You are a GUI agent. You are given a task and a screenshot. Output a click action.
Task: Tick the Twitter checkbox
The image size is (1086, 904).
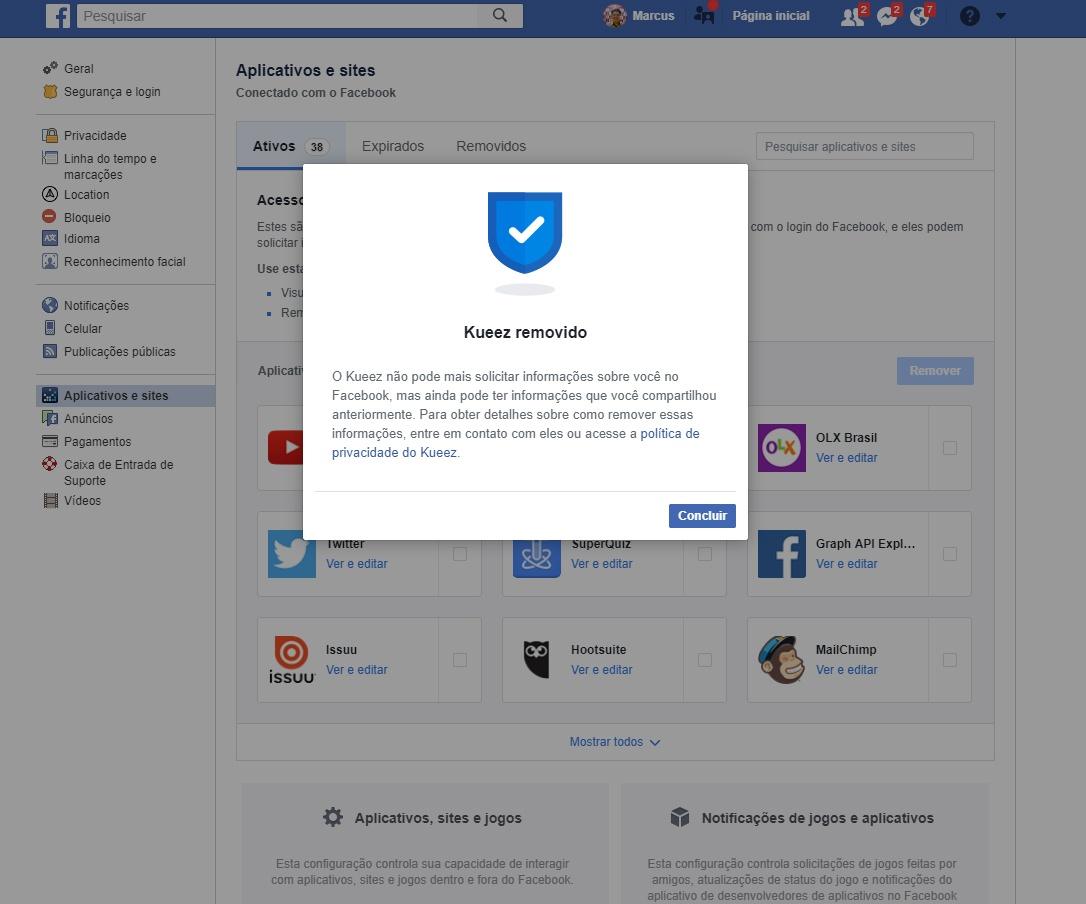[460, 554]
